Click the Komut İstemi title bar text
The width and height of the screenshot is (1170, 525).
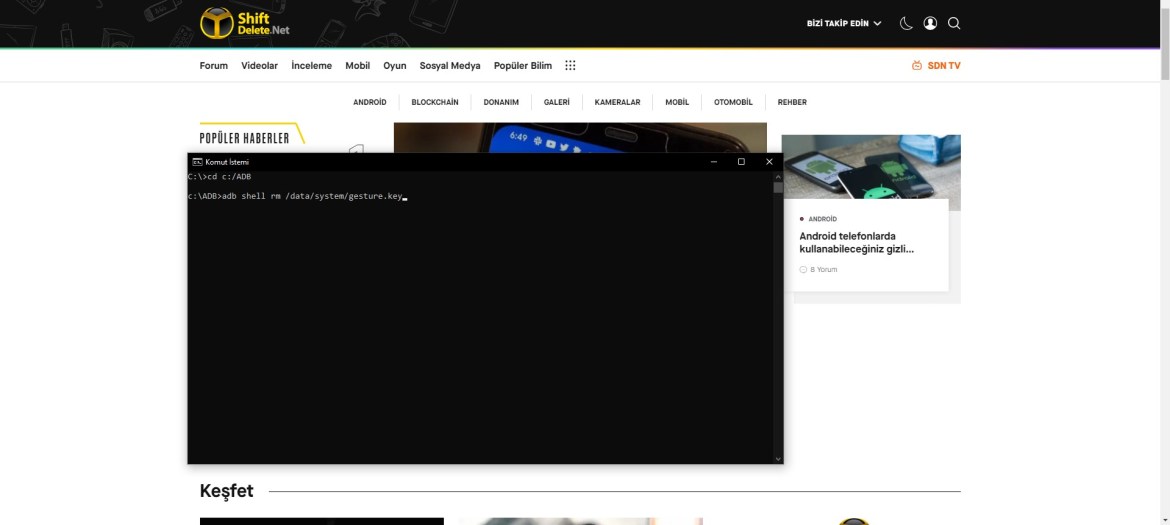point(227,162)
